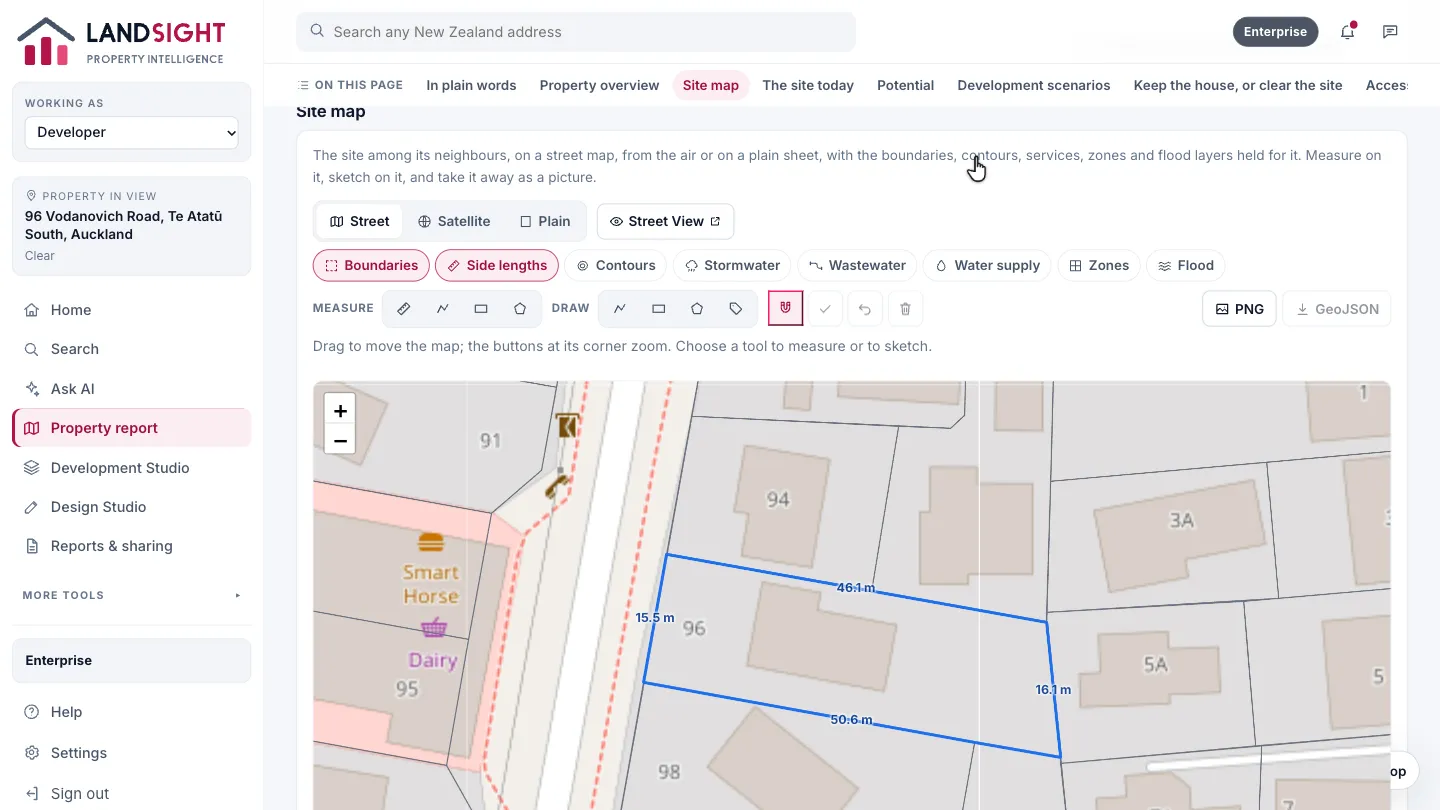Open the messages chat icon
This screenshot has width=1440, height=810.
pos(1390,32)
